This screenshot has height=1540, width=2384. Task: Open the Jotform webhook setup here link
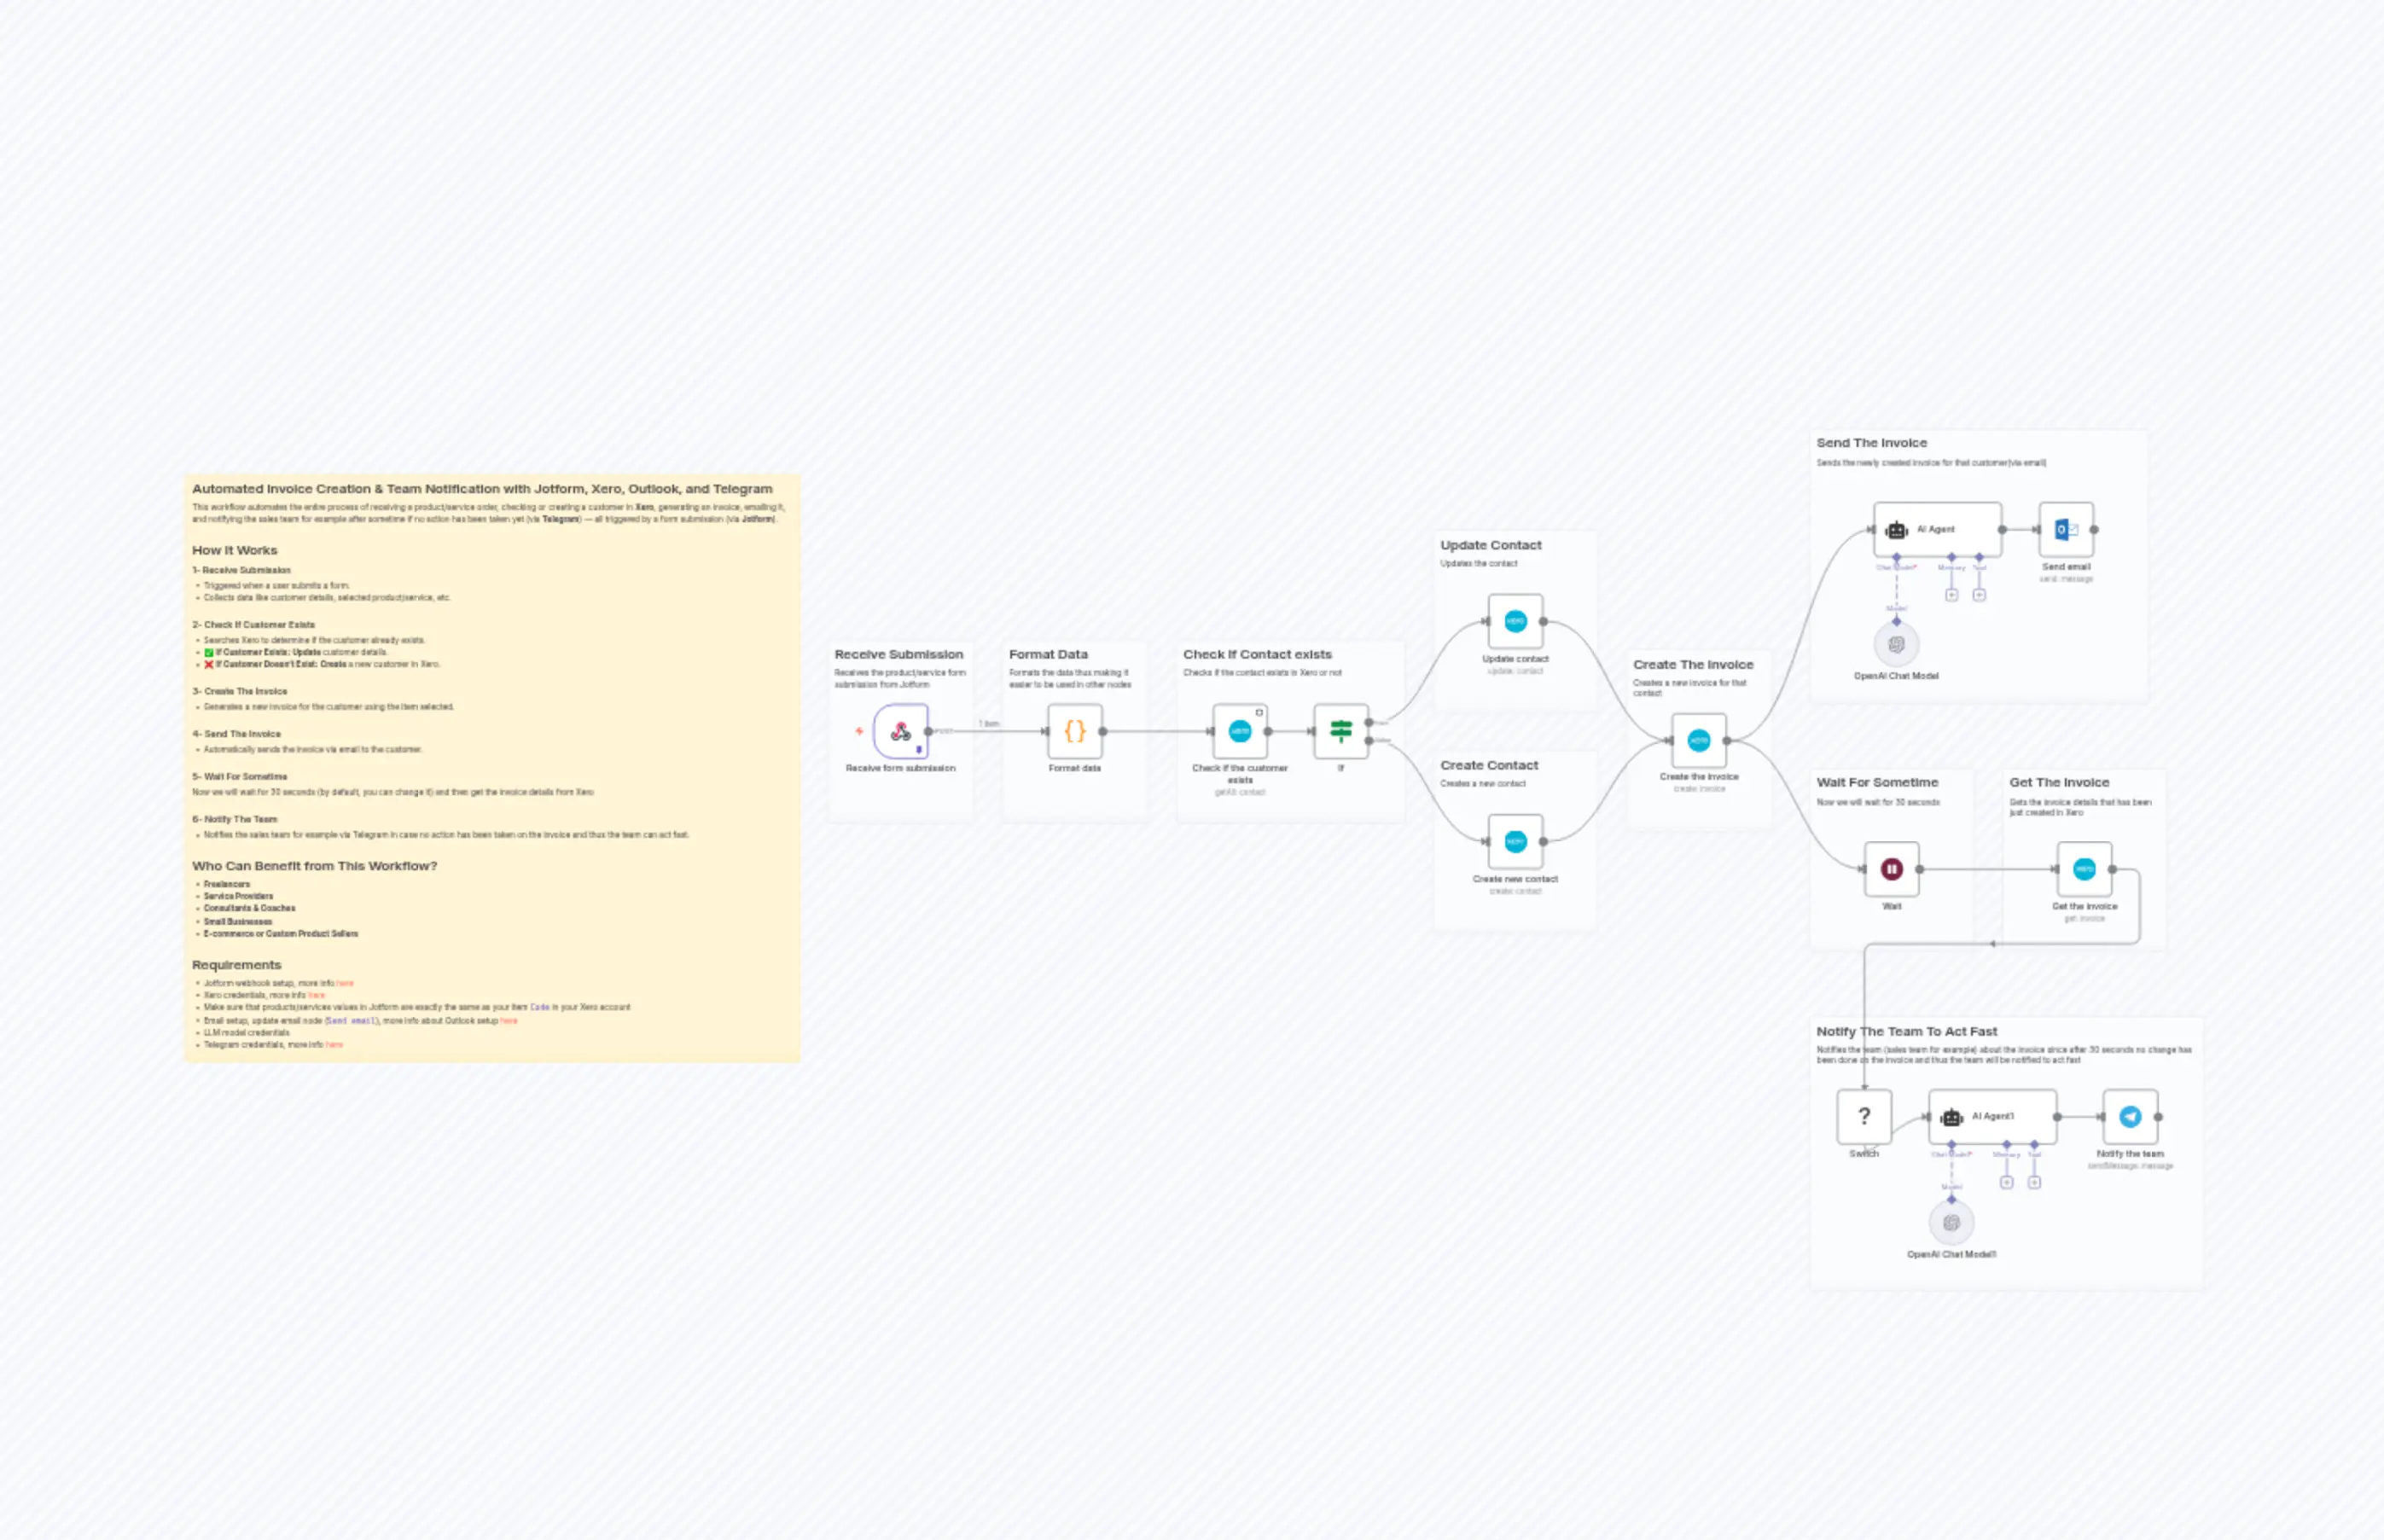coord(345,984)
